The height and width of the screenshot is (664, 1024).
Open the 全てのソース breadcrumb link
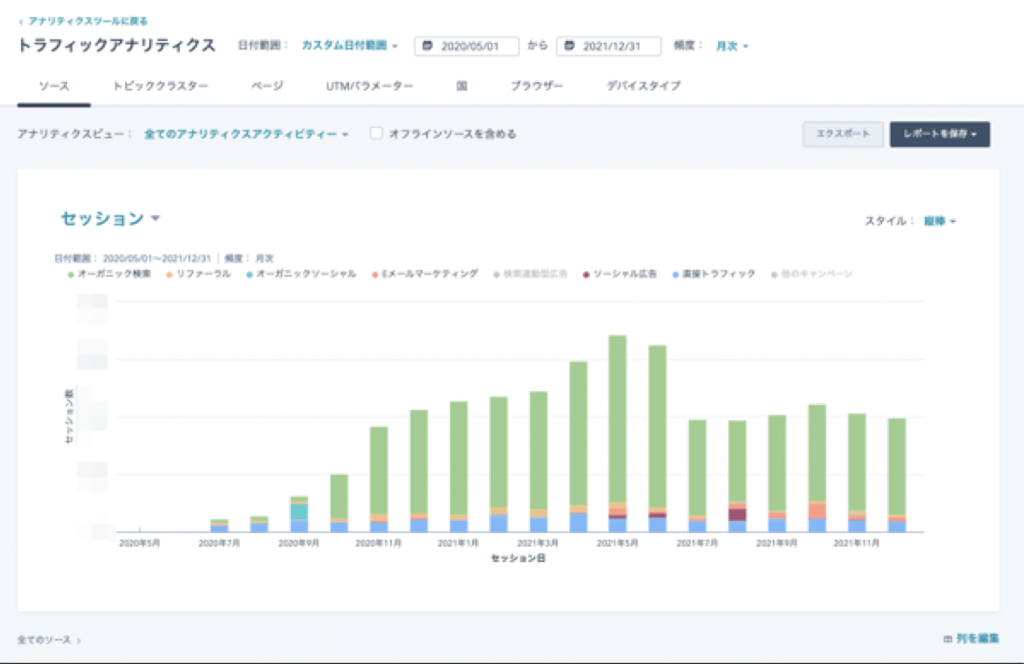click(49, 640)
